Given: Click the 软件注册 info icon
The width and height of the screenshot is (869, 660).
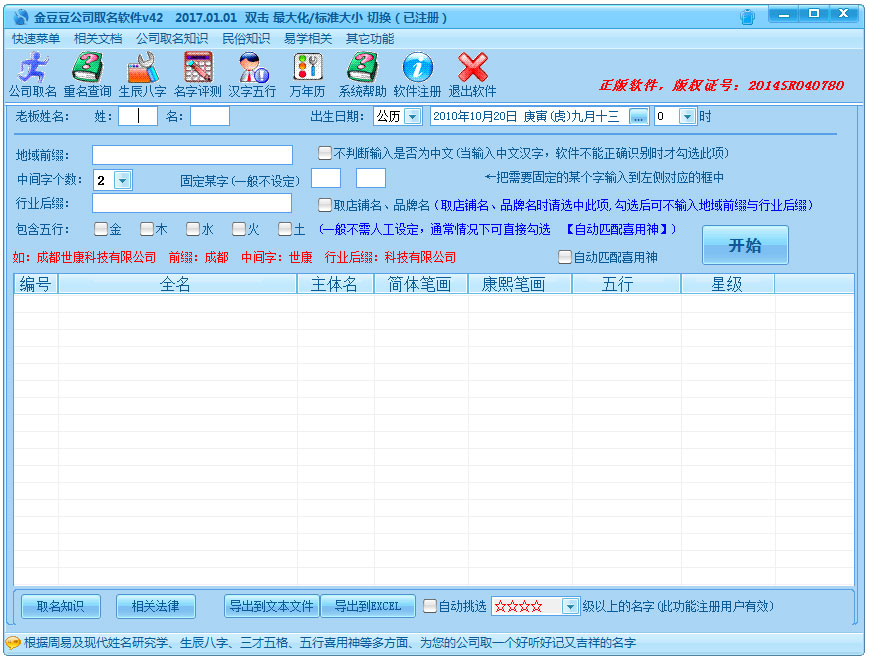Looking at the screenshot, I should (417, 68).
